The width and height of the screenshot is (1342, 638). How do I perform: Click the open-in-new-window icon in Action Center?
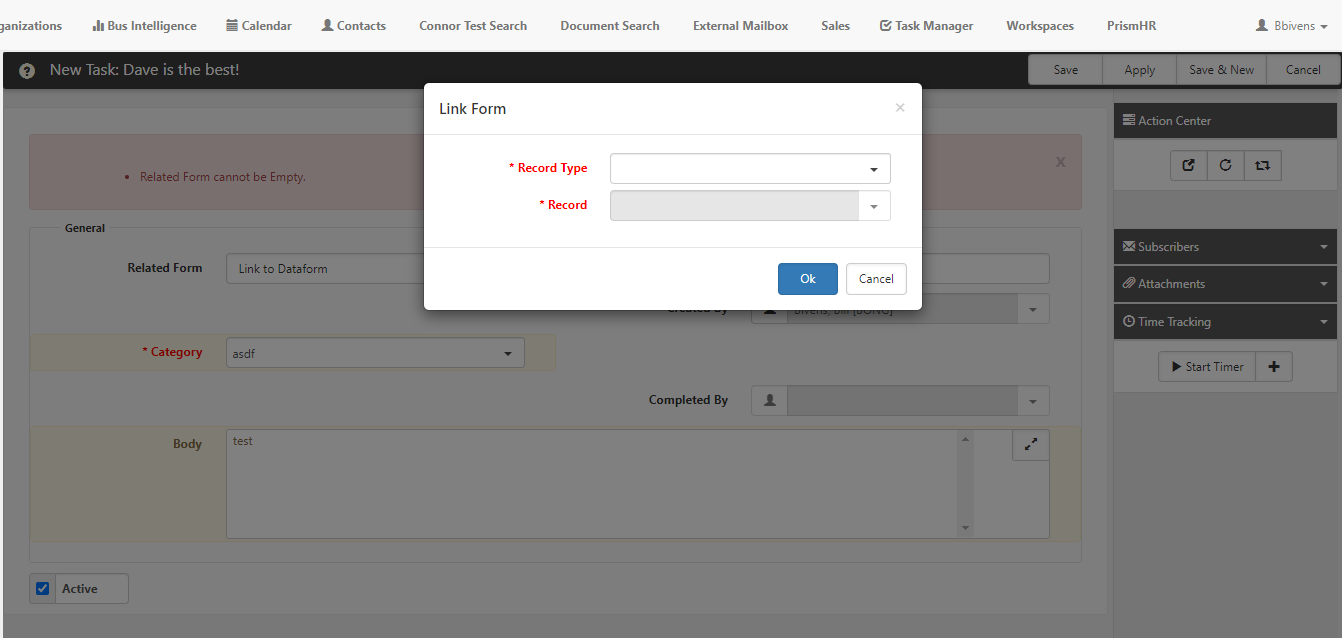[1188, 166]
